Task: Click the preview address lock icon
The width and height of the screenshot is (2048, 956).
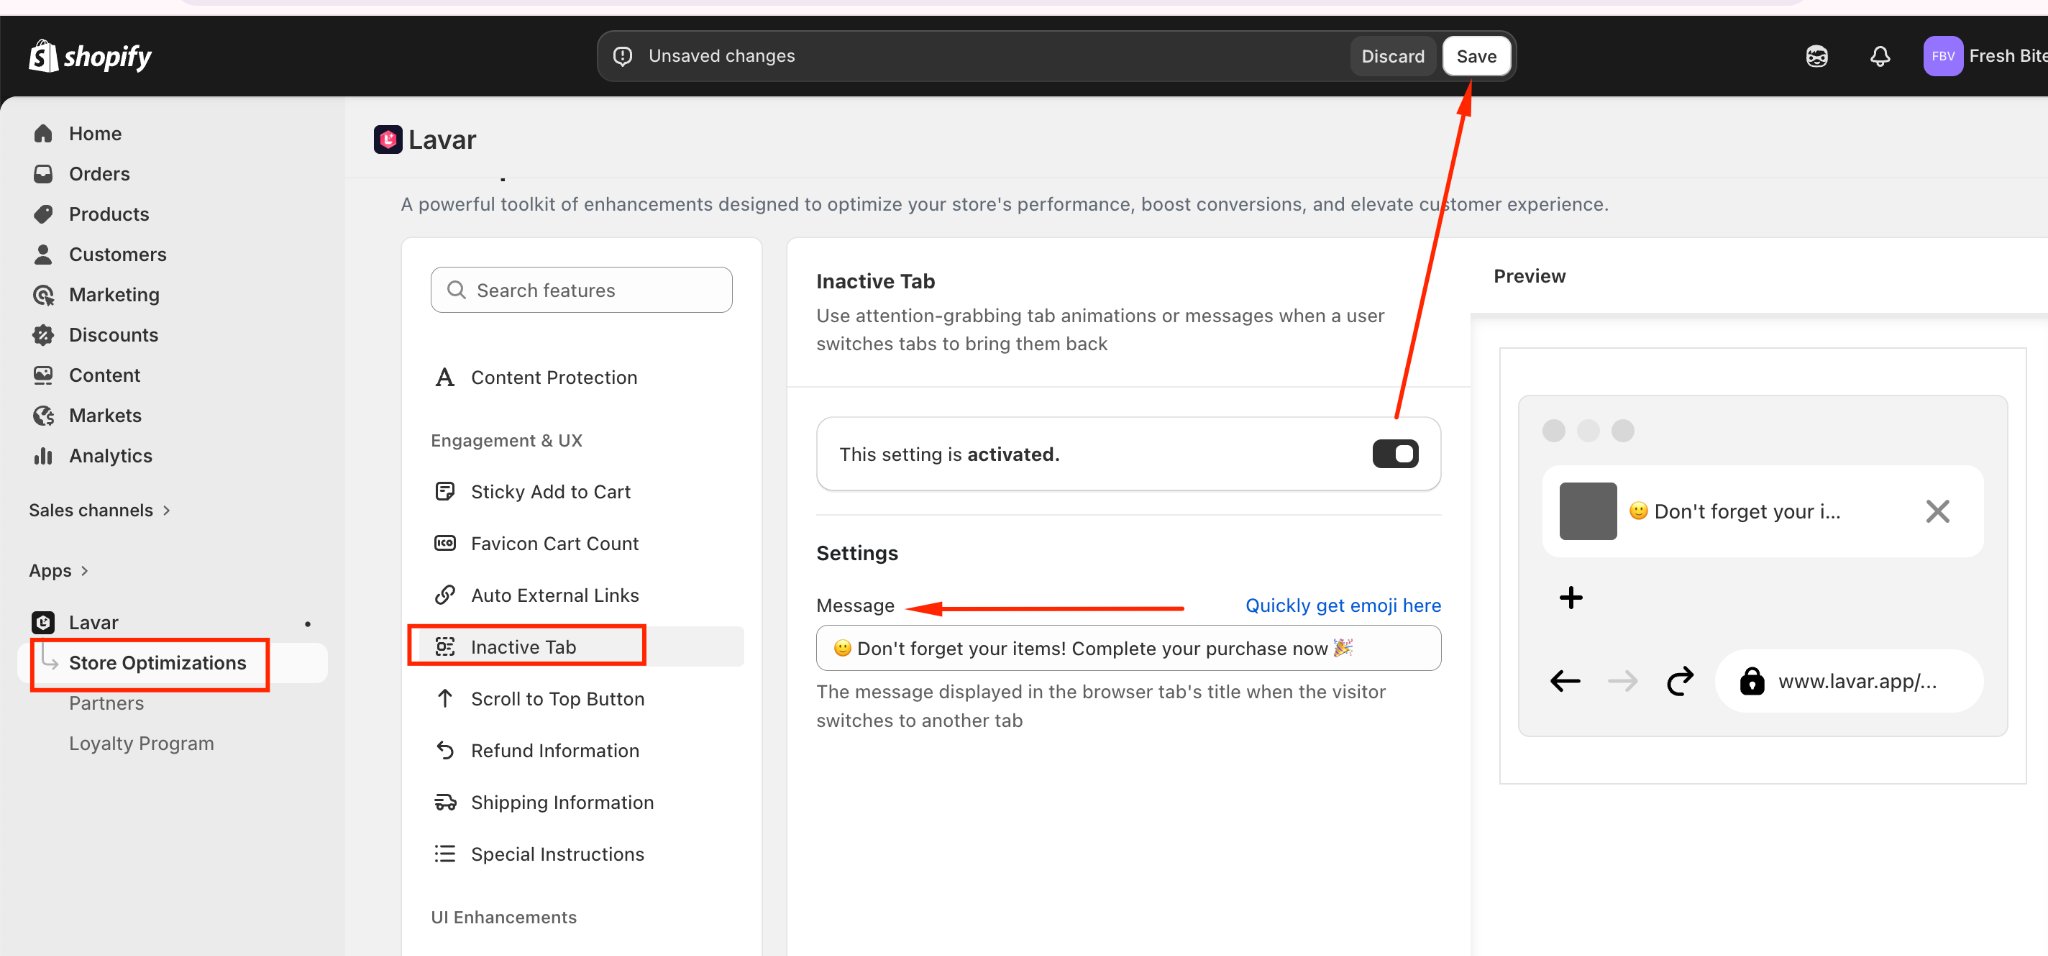Action: point(1752,681)
